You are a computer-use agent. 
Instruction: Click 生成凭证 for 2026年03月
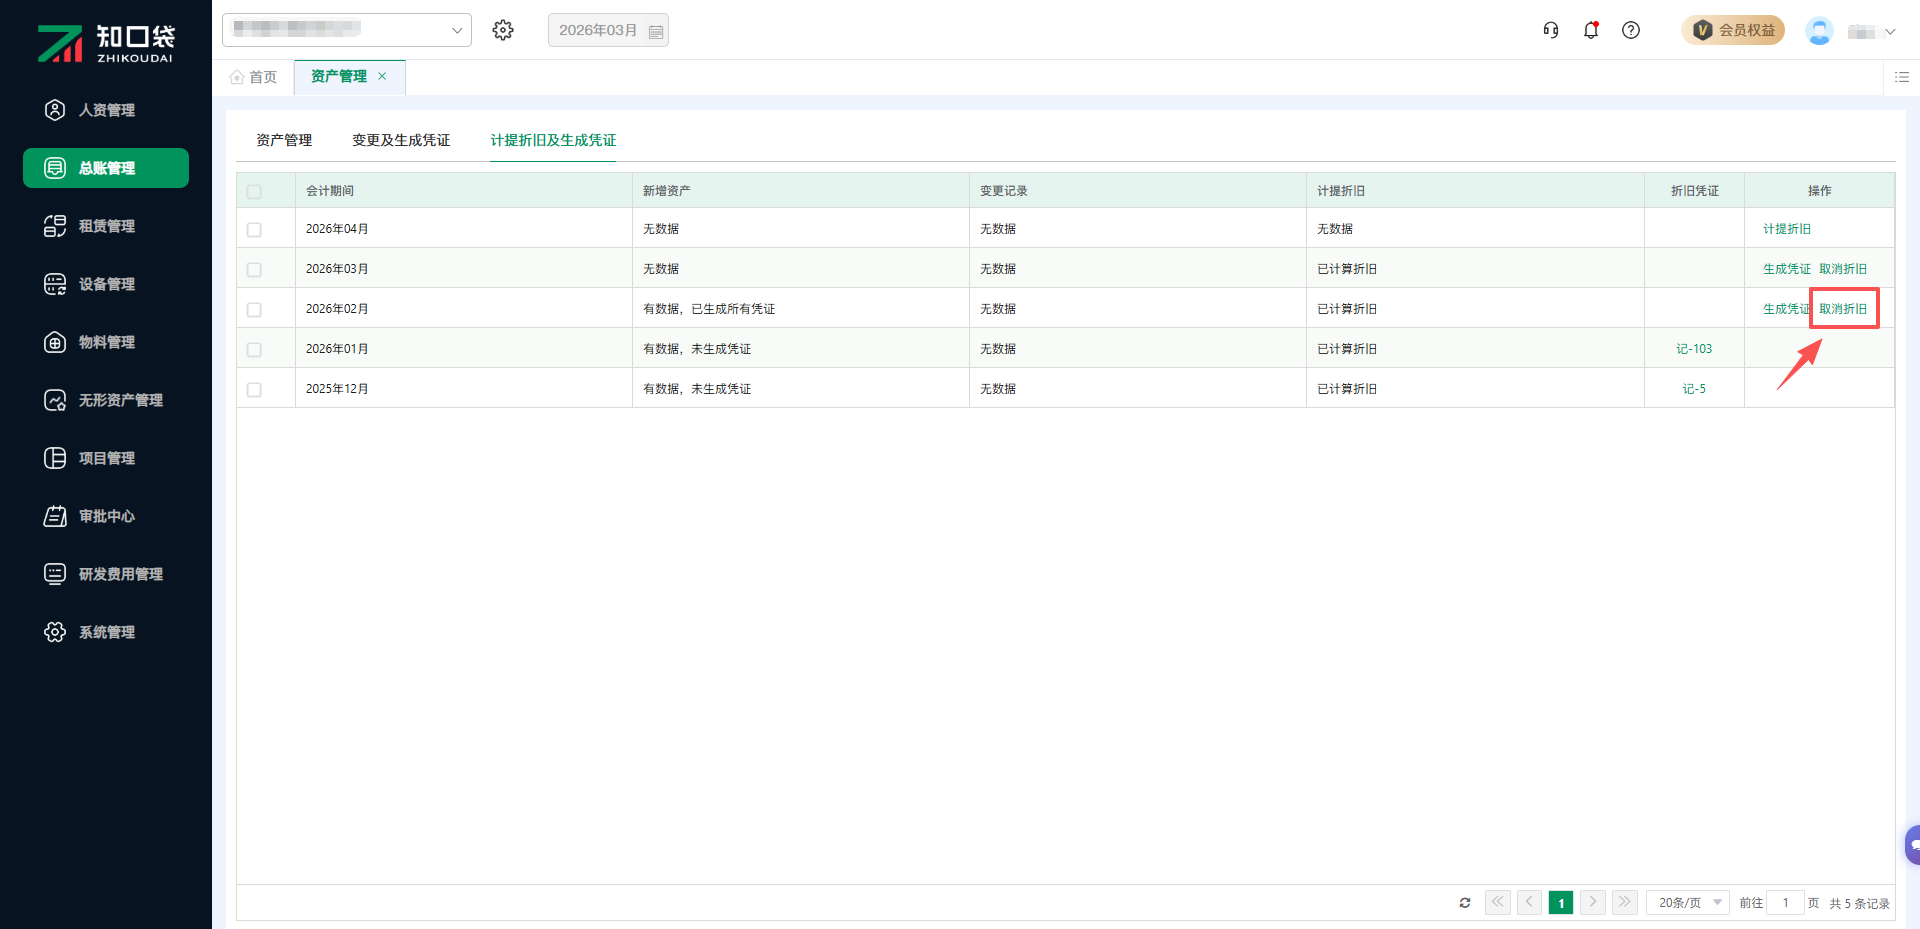[x=1787, y=269]
